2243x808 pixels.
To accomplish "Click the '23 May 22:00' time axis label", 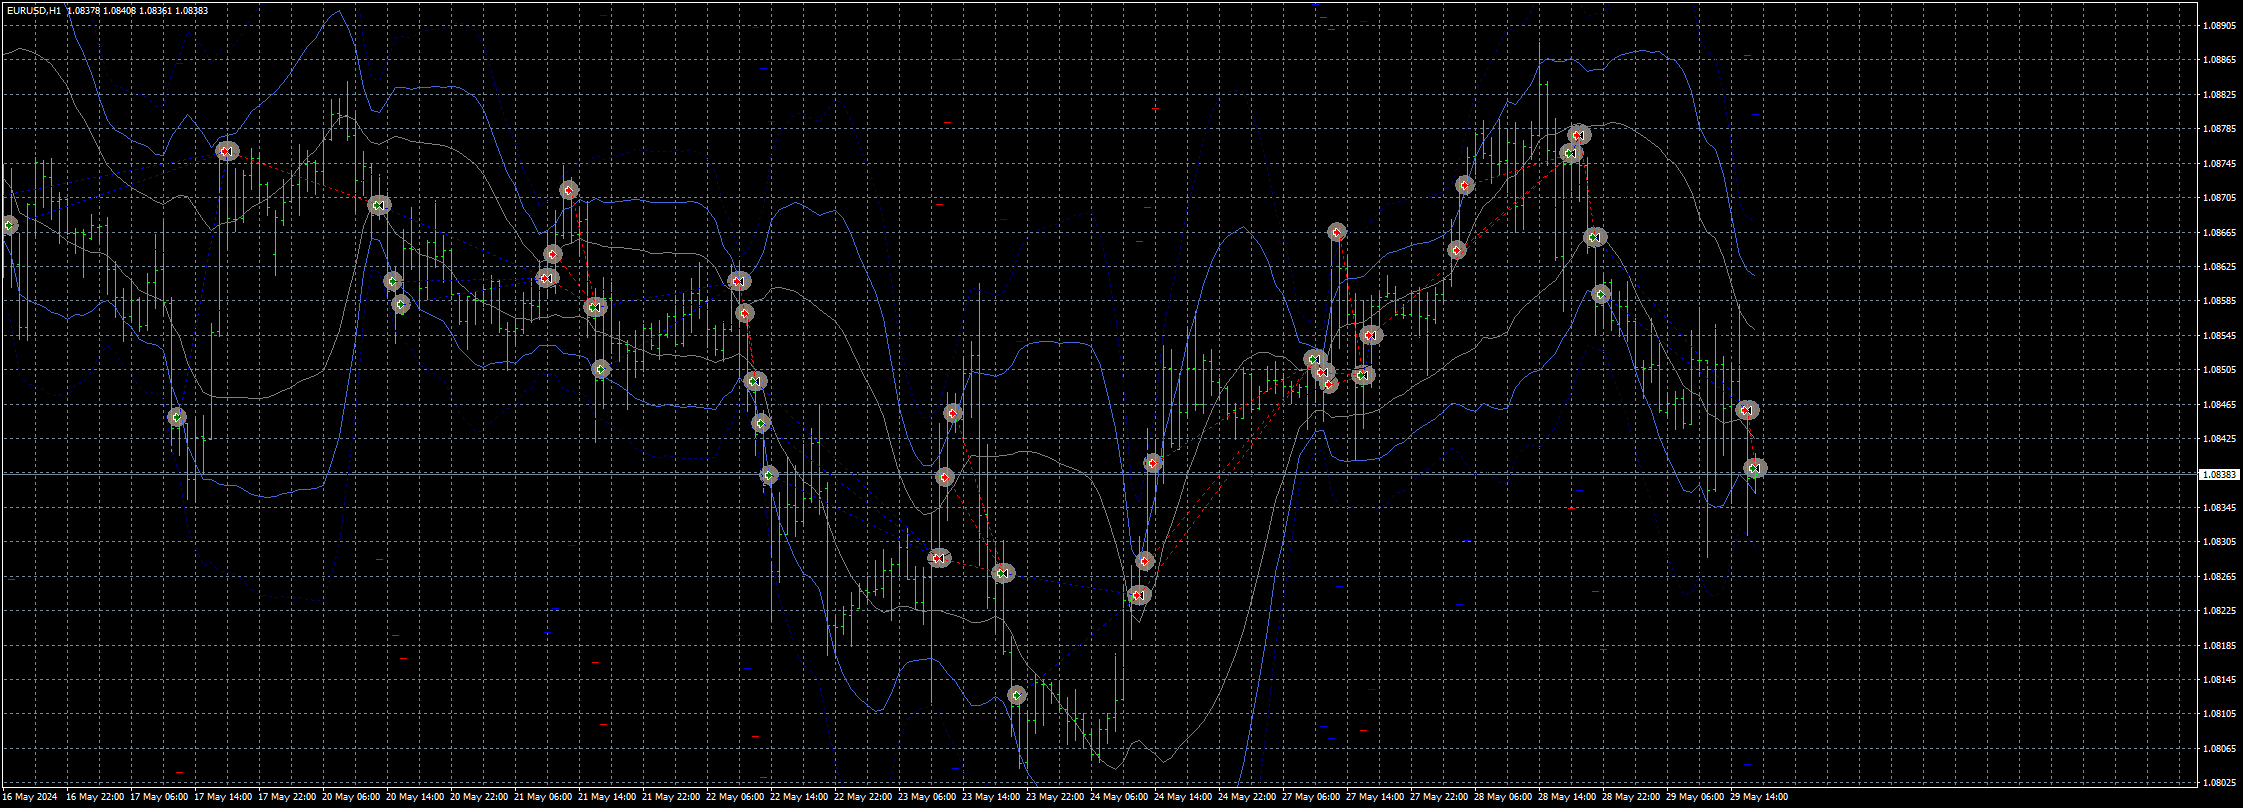I will [1055, 798].
